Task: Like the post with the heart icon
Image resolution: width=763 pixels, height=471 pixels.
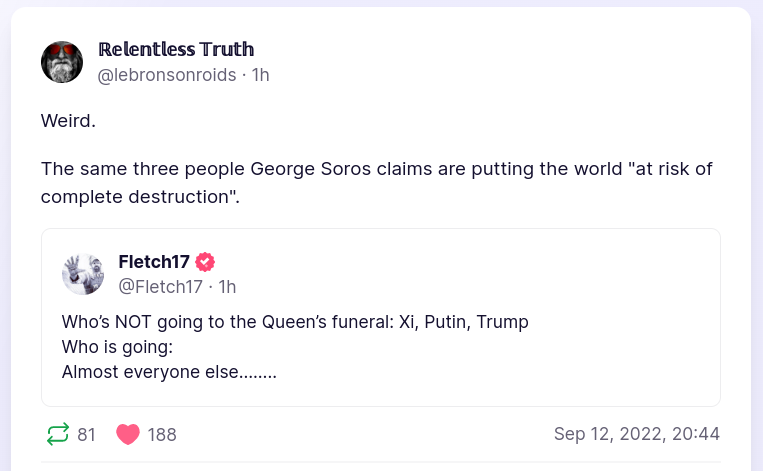Action: tap(128, 434)
